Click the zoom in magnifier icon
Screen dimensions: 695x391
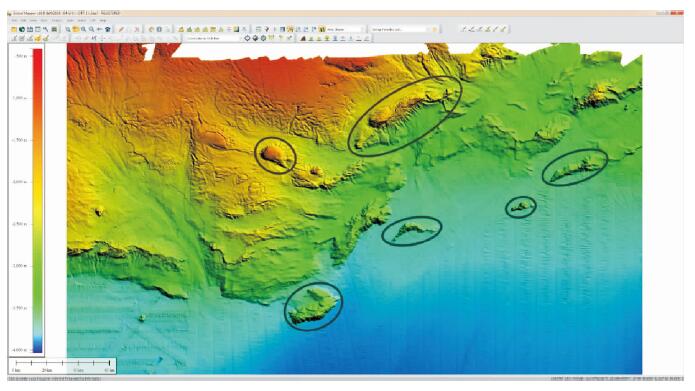pyautogui.click(x=83, y=29)
